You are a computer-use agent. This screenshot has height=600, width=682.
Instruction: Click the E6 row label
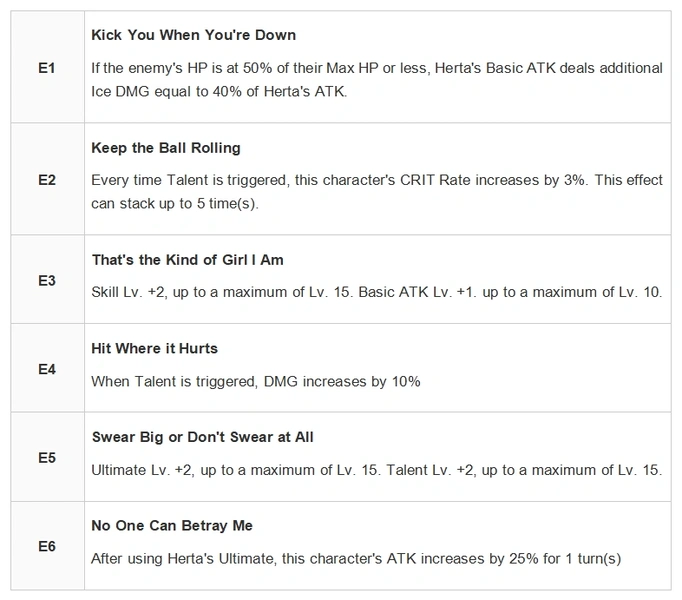coord(47,546)
